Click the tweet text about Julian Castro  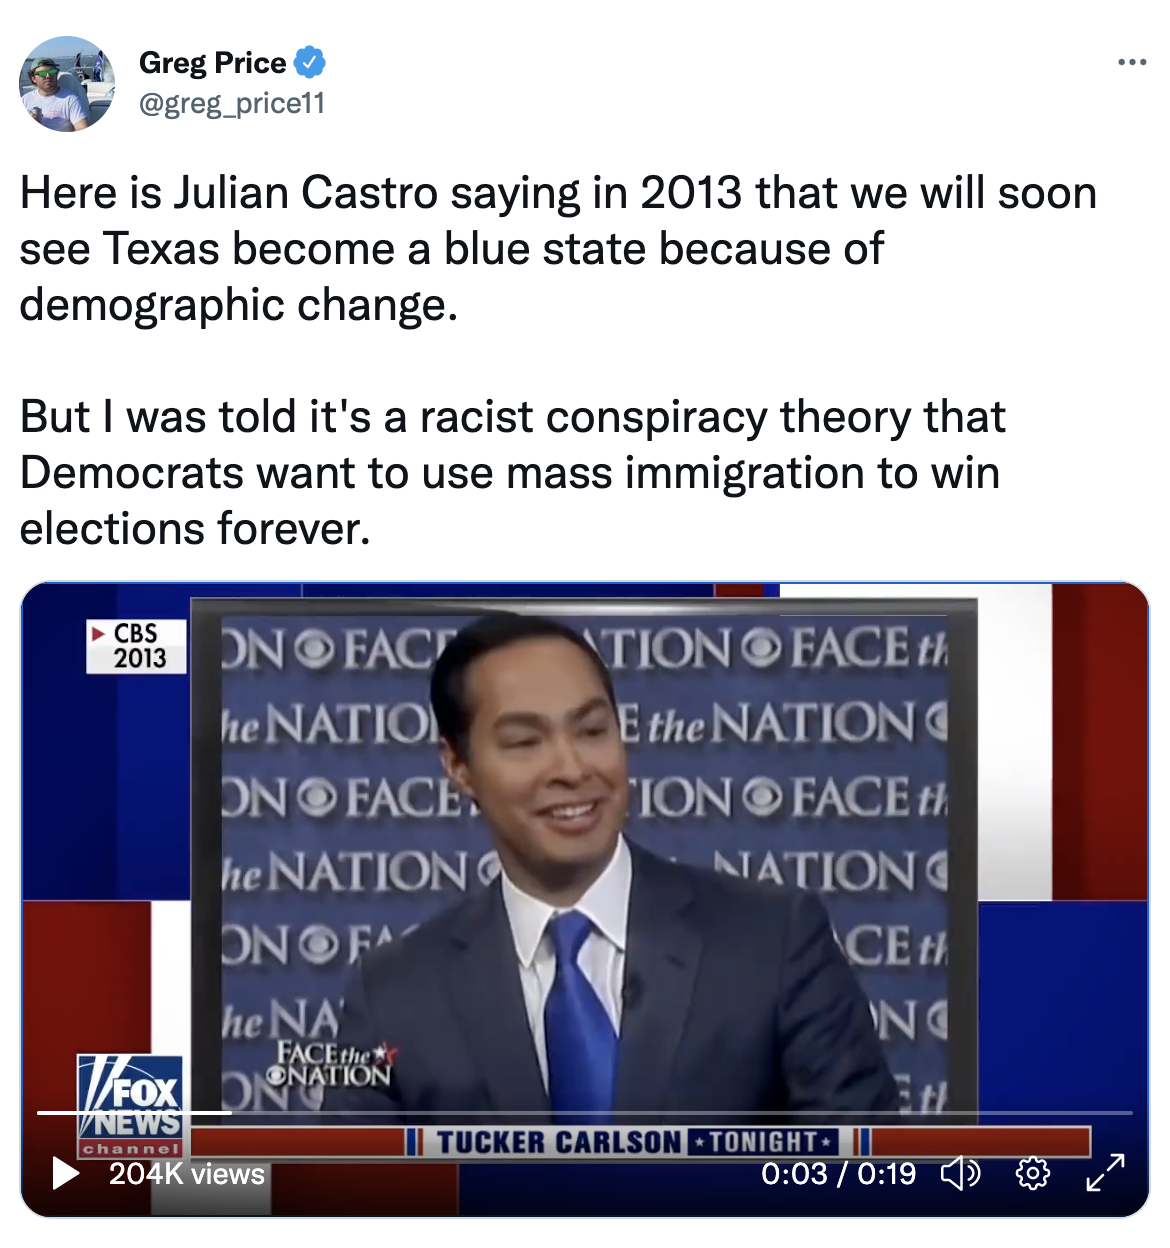point(558,249)
